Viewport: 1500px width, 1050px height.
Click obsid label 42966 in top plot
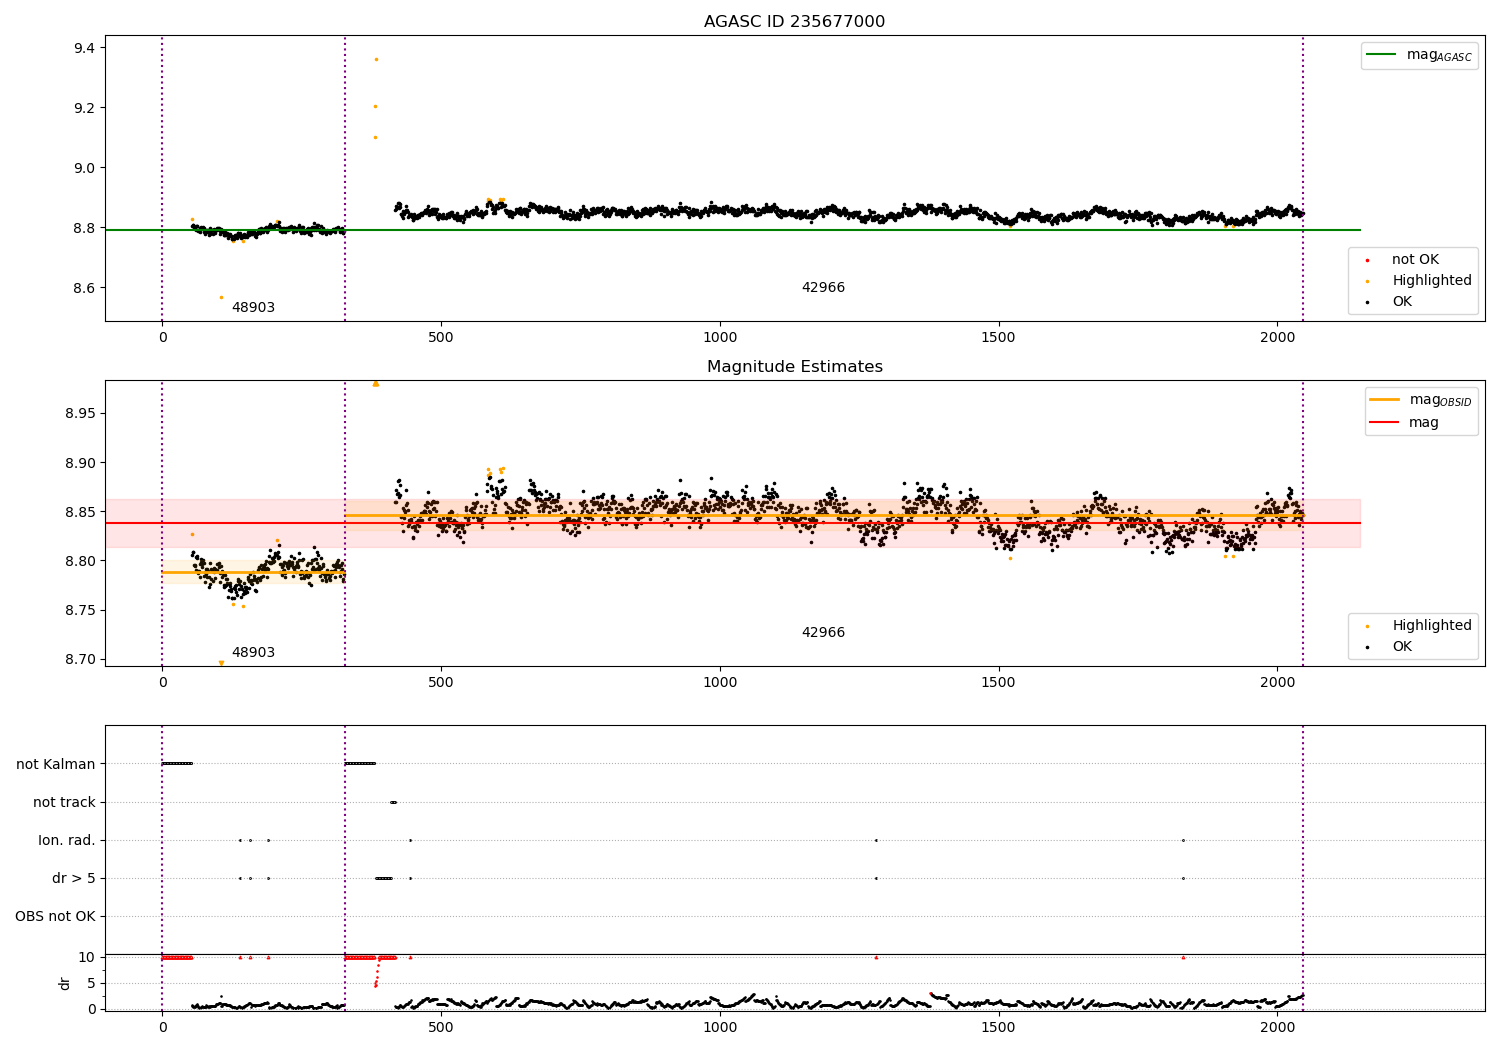click(823, 288)
